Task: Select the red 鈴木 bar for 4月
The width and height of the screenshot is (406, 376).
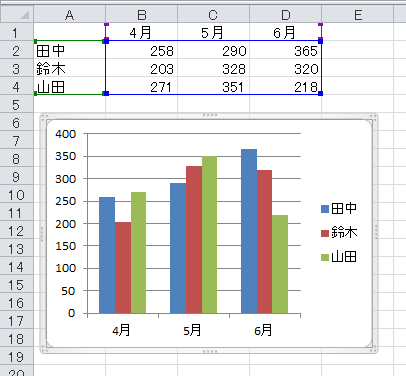Action: click(x=123, y=268)
